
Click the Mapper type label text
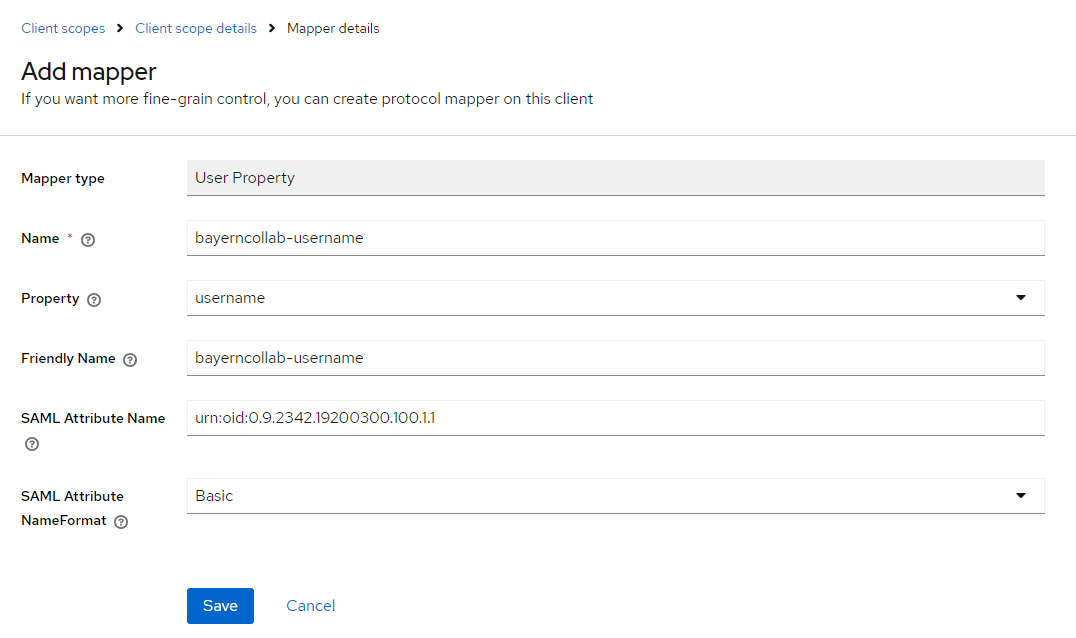coord(63,179)
